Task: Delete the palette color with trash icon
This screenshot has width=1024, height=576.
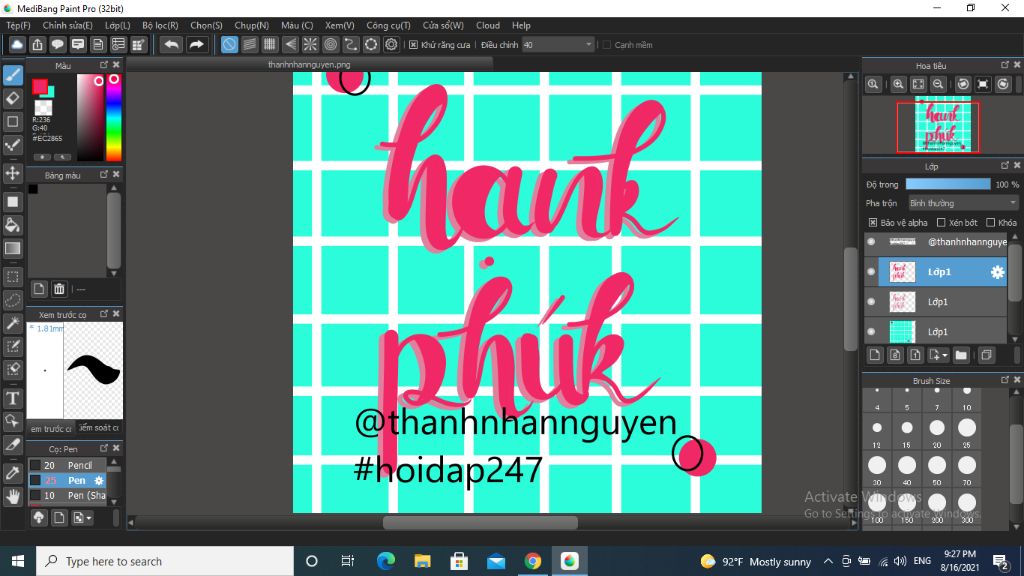Action: [59, 289]
